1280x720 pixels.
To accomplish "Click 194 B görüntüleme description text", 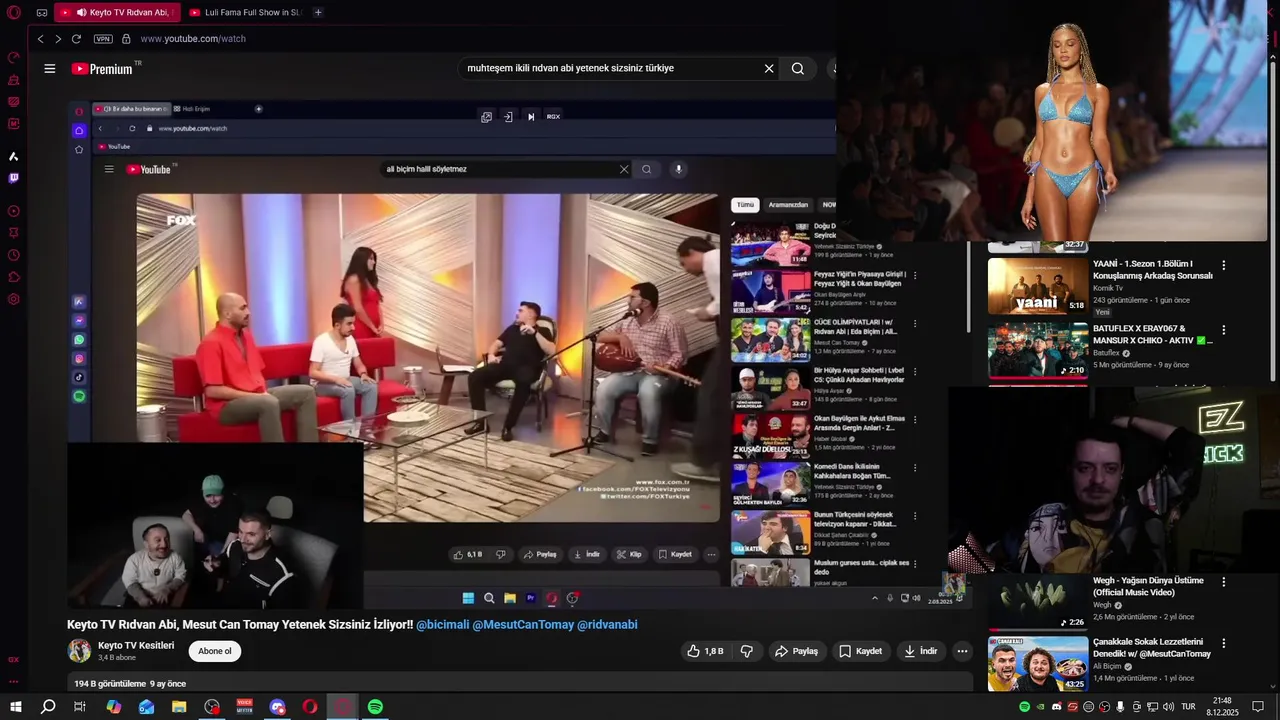I will coord(110,684).
